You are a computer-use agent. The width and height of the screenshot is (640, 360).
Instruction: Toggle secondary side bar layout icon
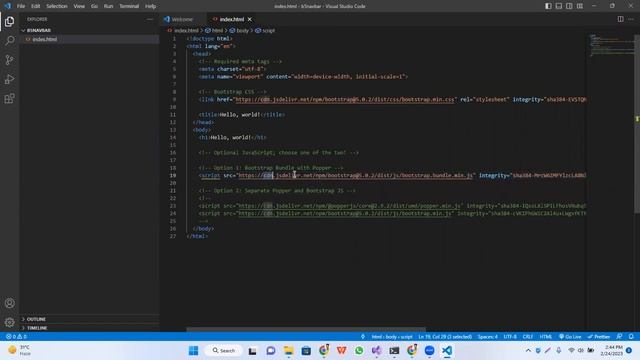click(x=569, y=6)
